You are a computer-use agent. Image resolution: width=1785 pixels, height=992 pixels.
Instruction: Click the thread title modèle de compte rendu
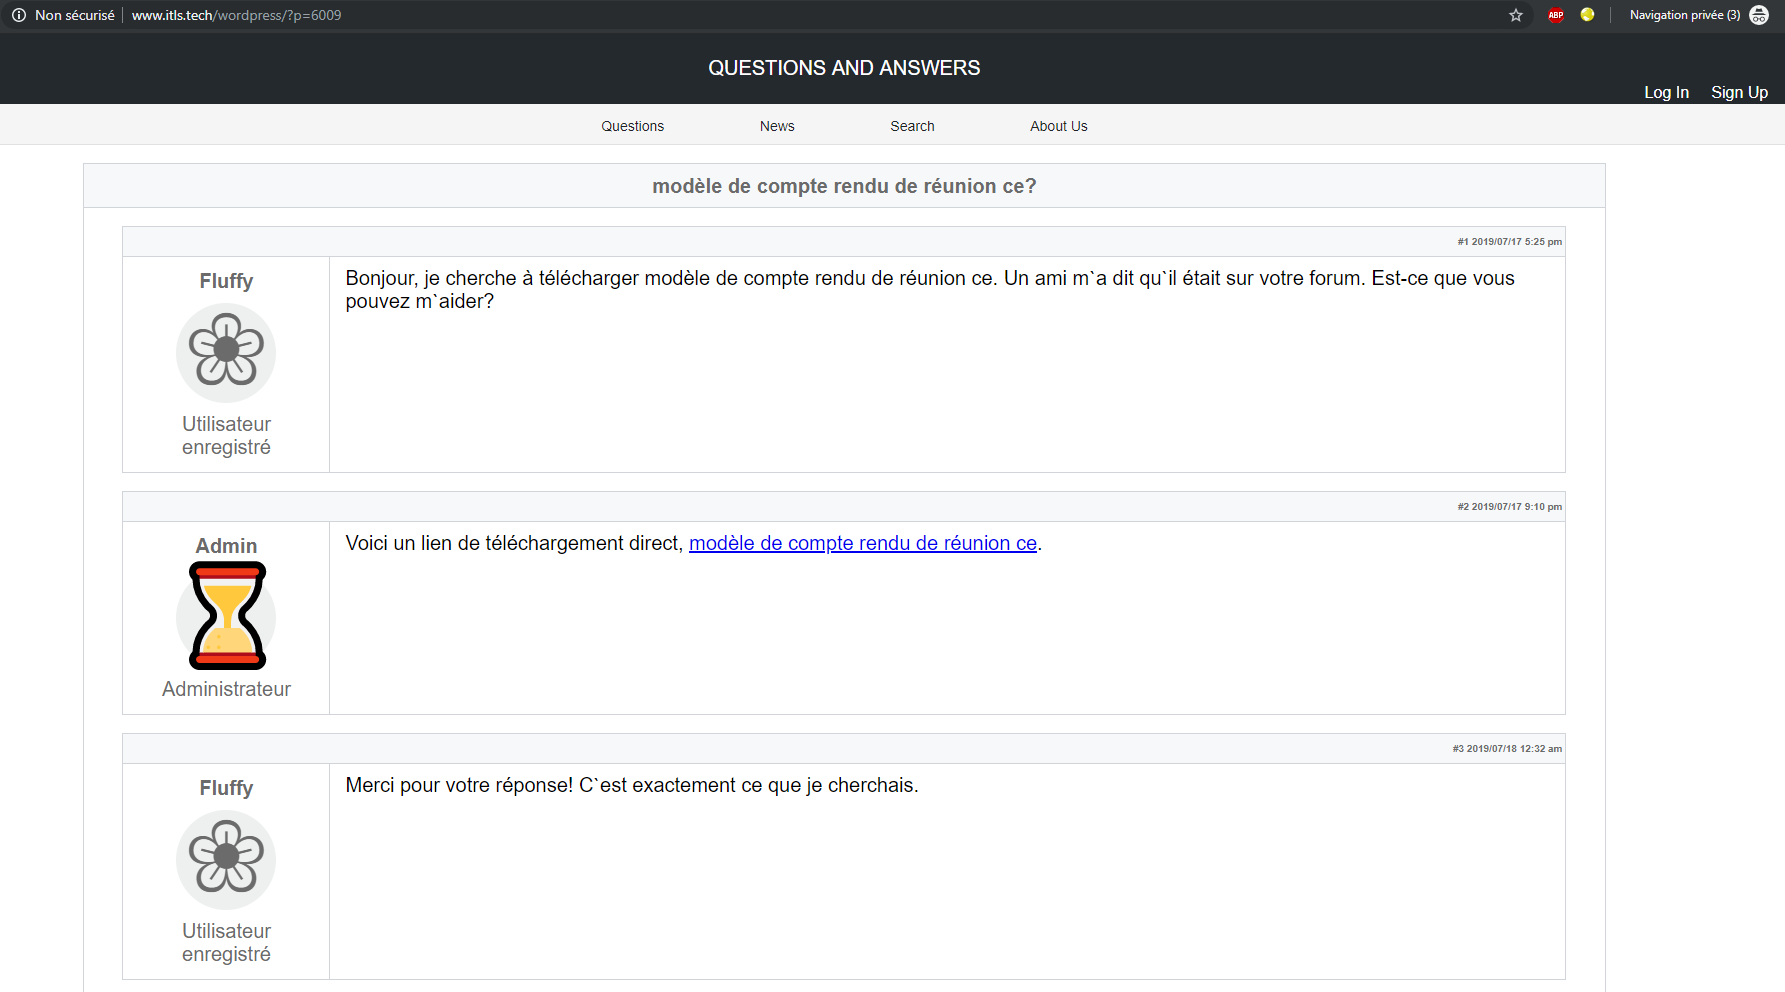coord(844,186)
